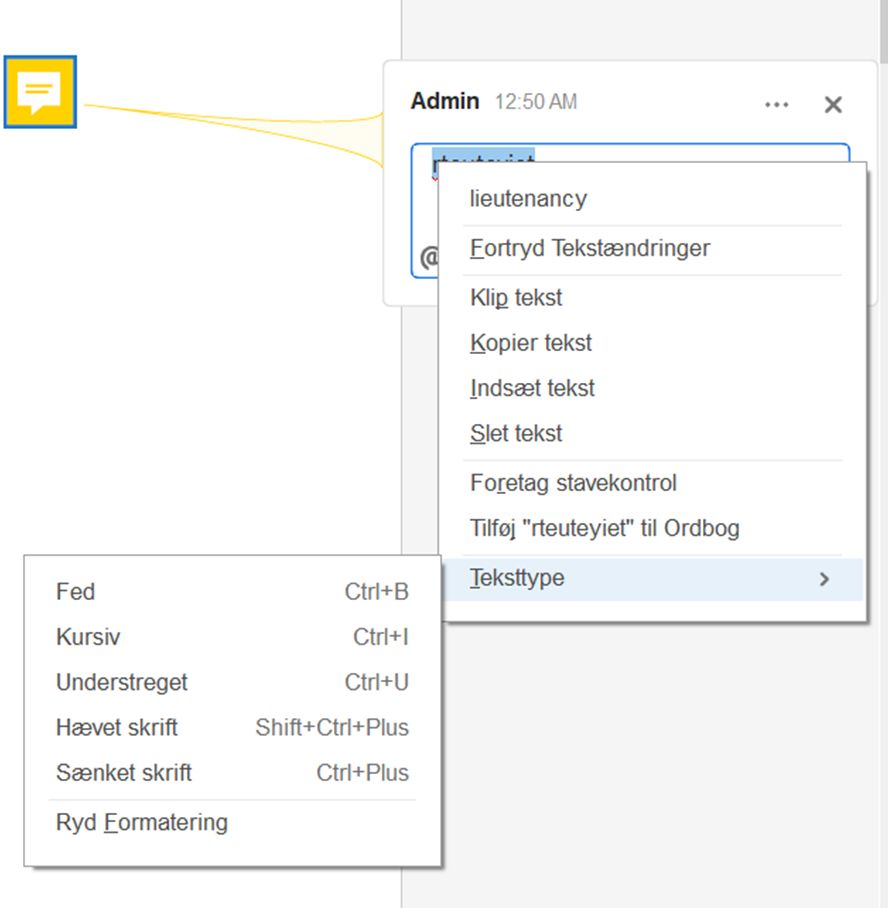
Task: Select Fortryd Tekstændringer from the context menu
Action: [x=590, y=248]
